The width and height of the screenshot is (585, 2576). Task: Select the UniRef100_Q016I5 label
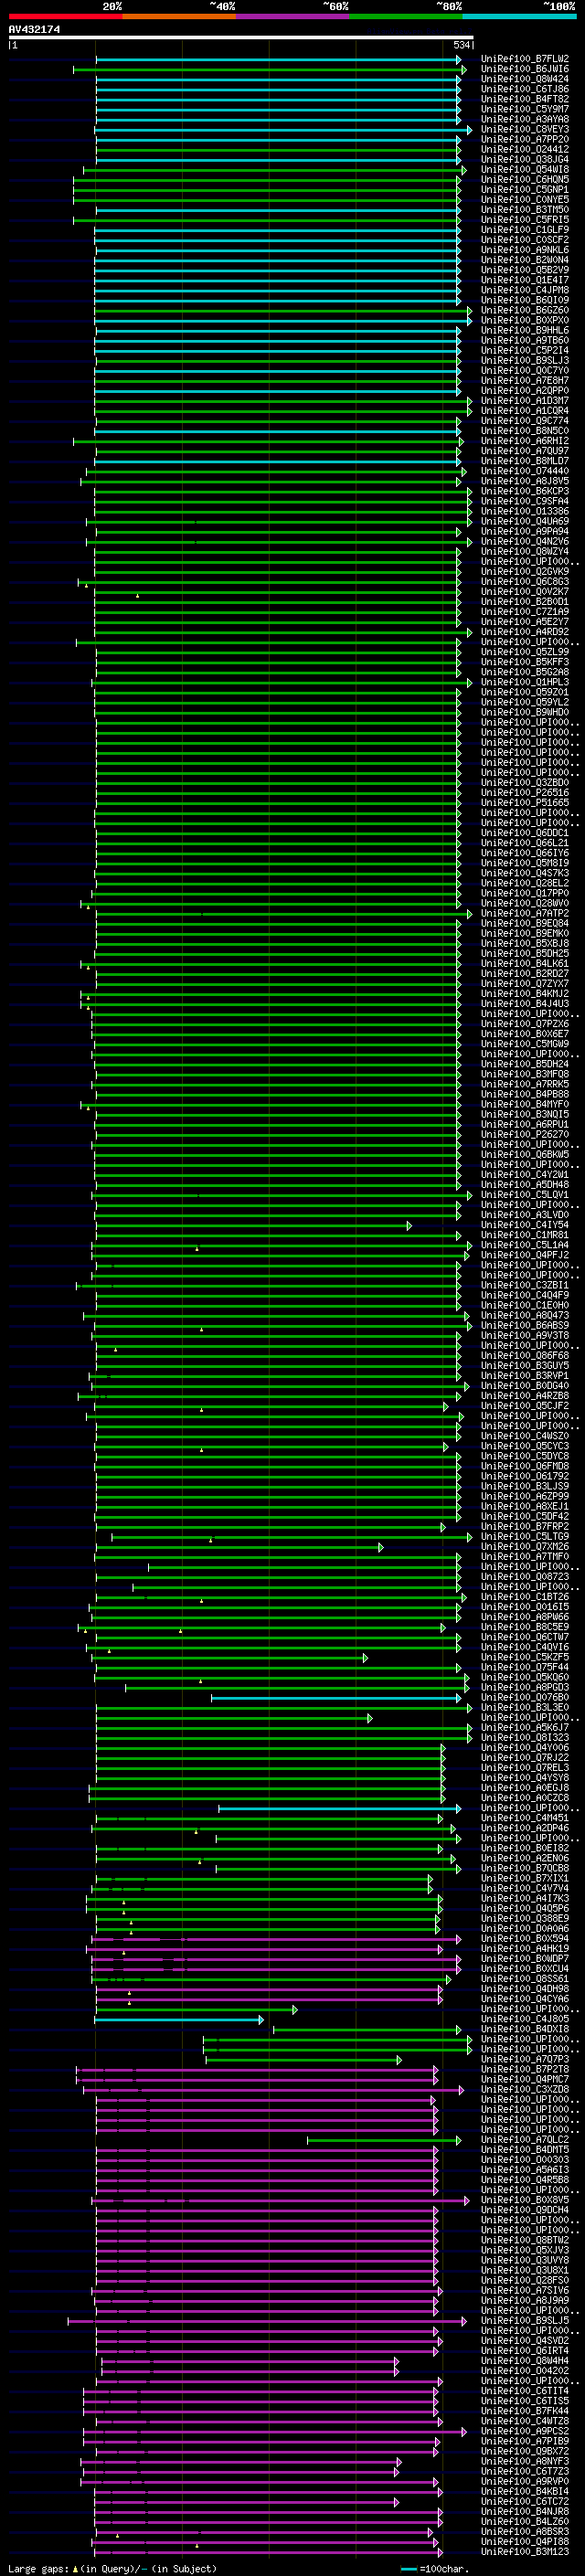[524, 1608]
